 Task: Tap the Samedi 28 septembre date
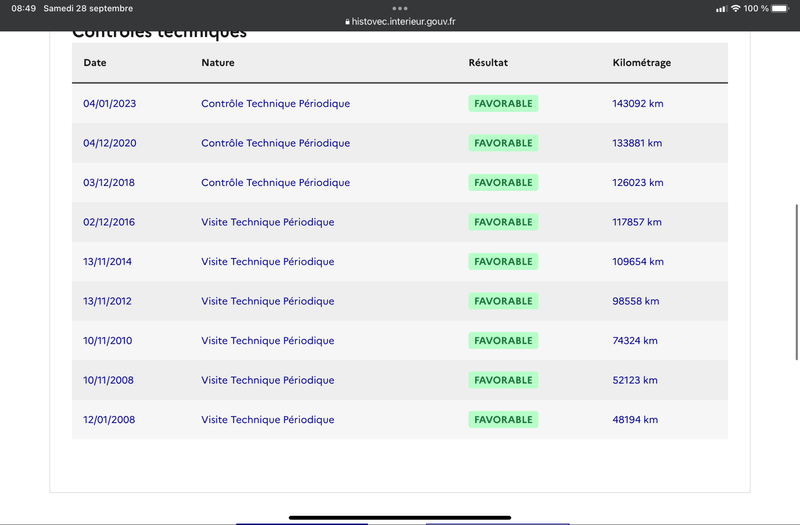tap(88, 8)
